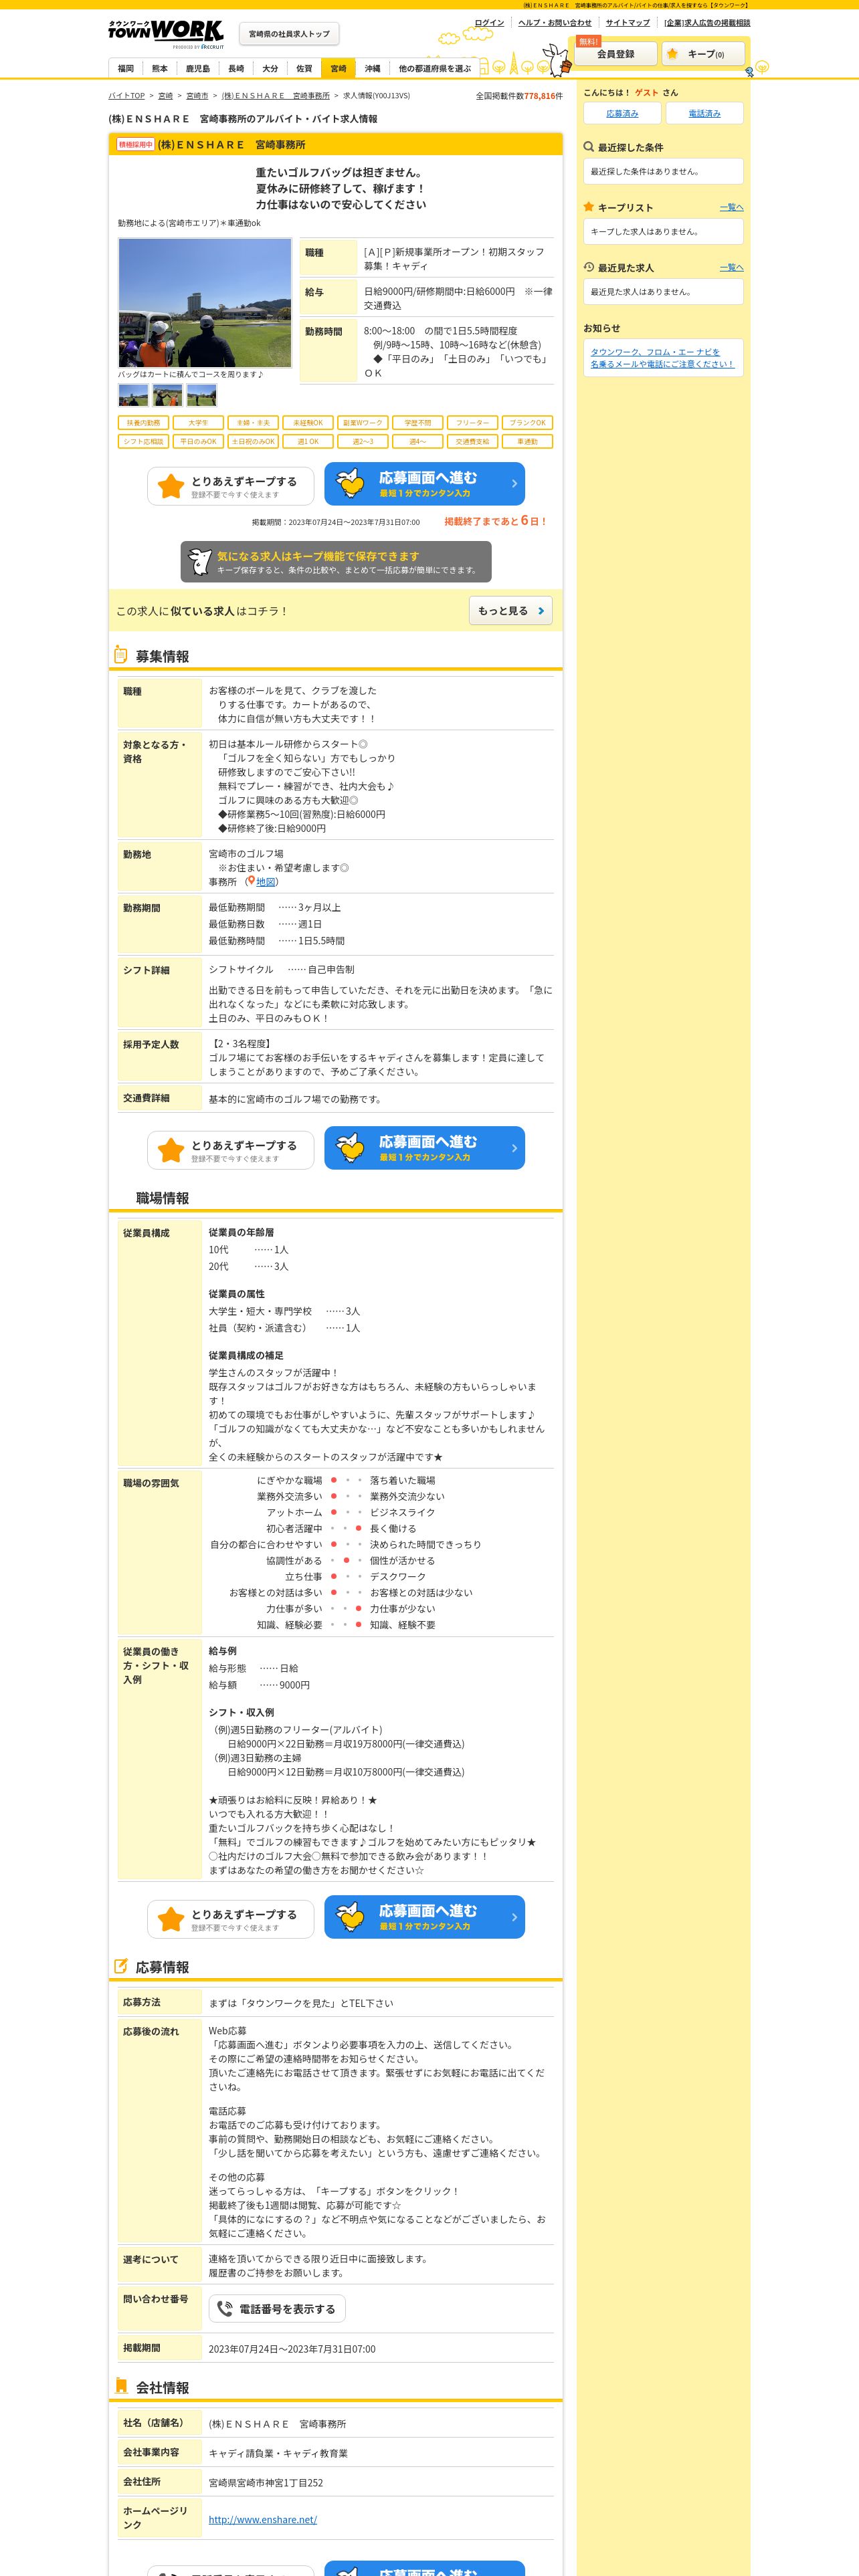The image size is (859, 2576).
Task: Click the 副業Wワーク tag
Action: tap(362, 423)
